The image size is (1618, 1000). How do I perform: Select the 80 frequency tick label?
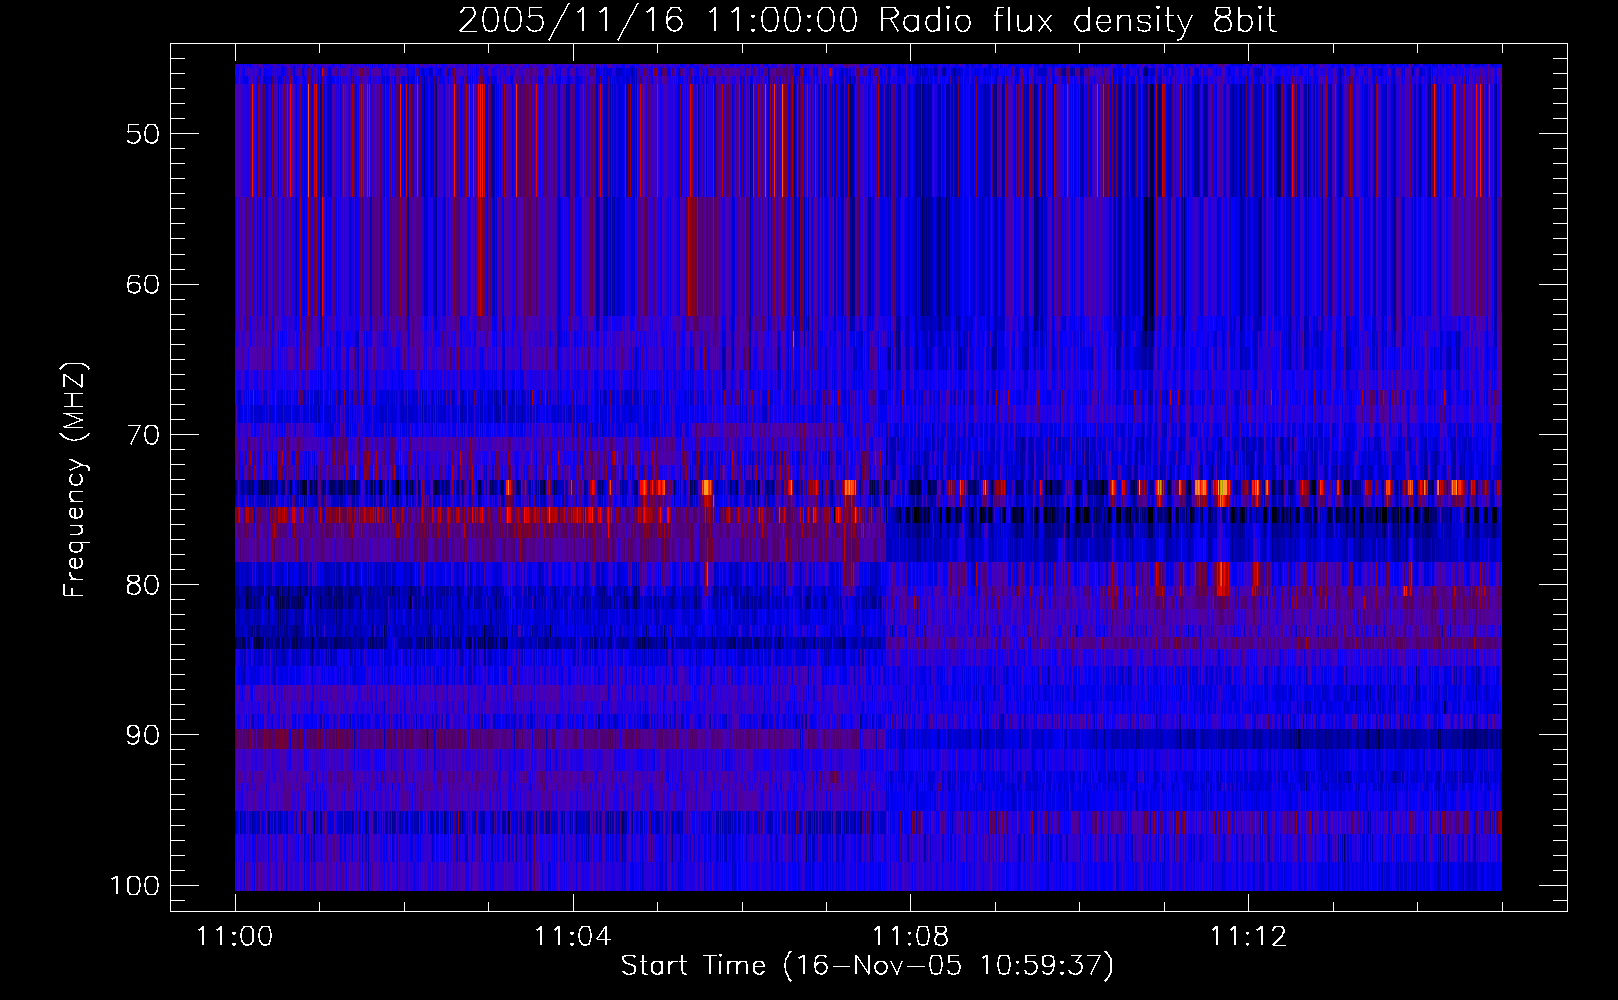142,585
